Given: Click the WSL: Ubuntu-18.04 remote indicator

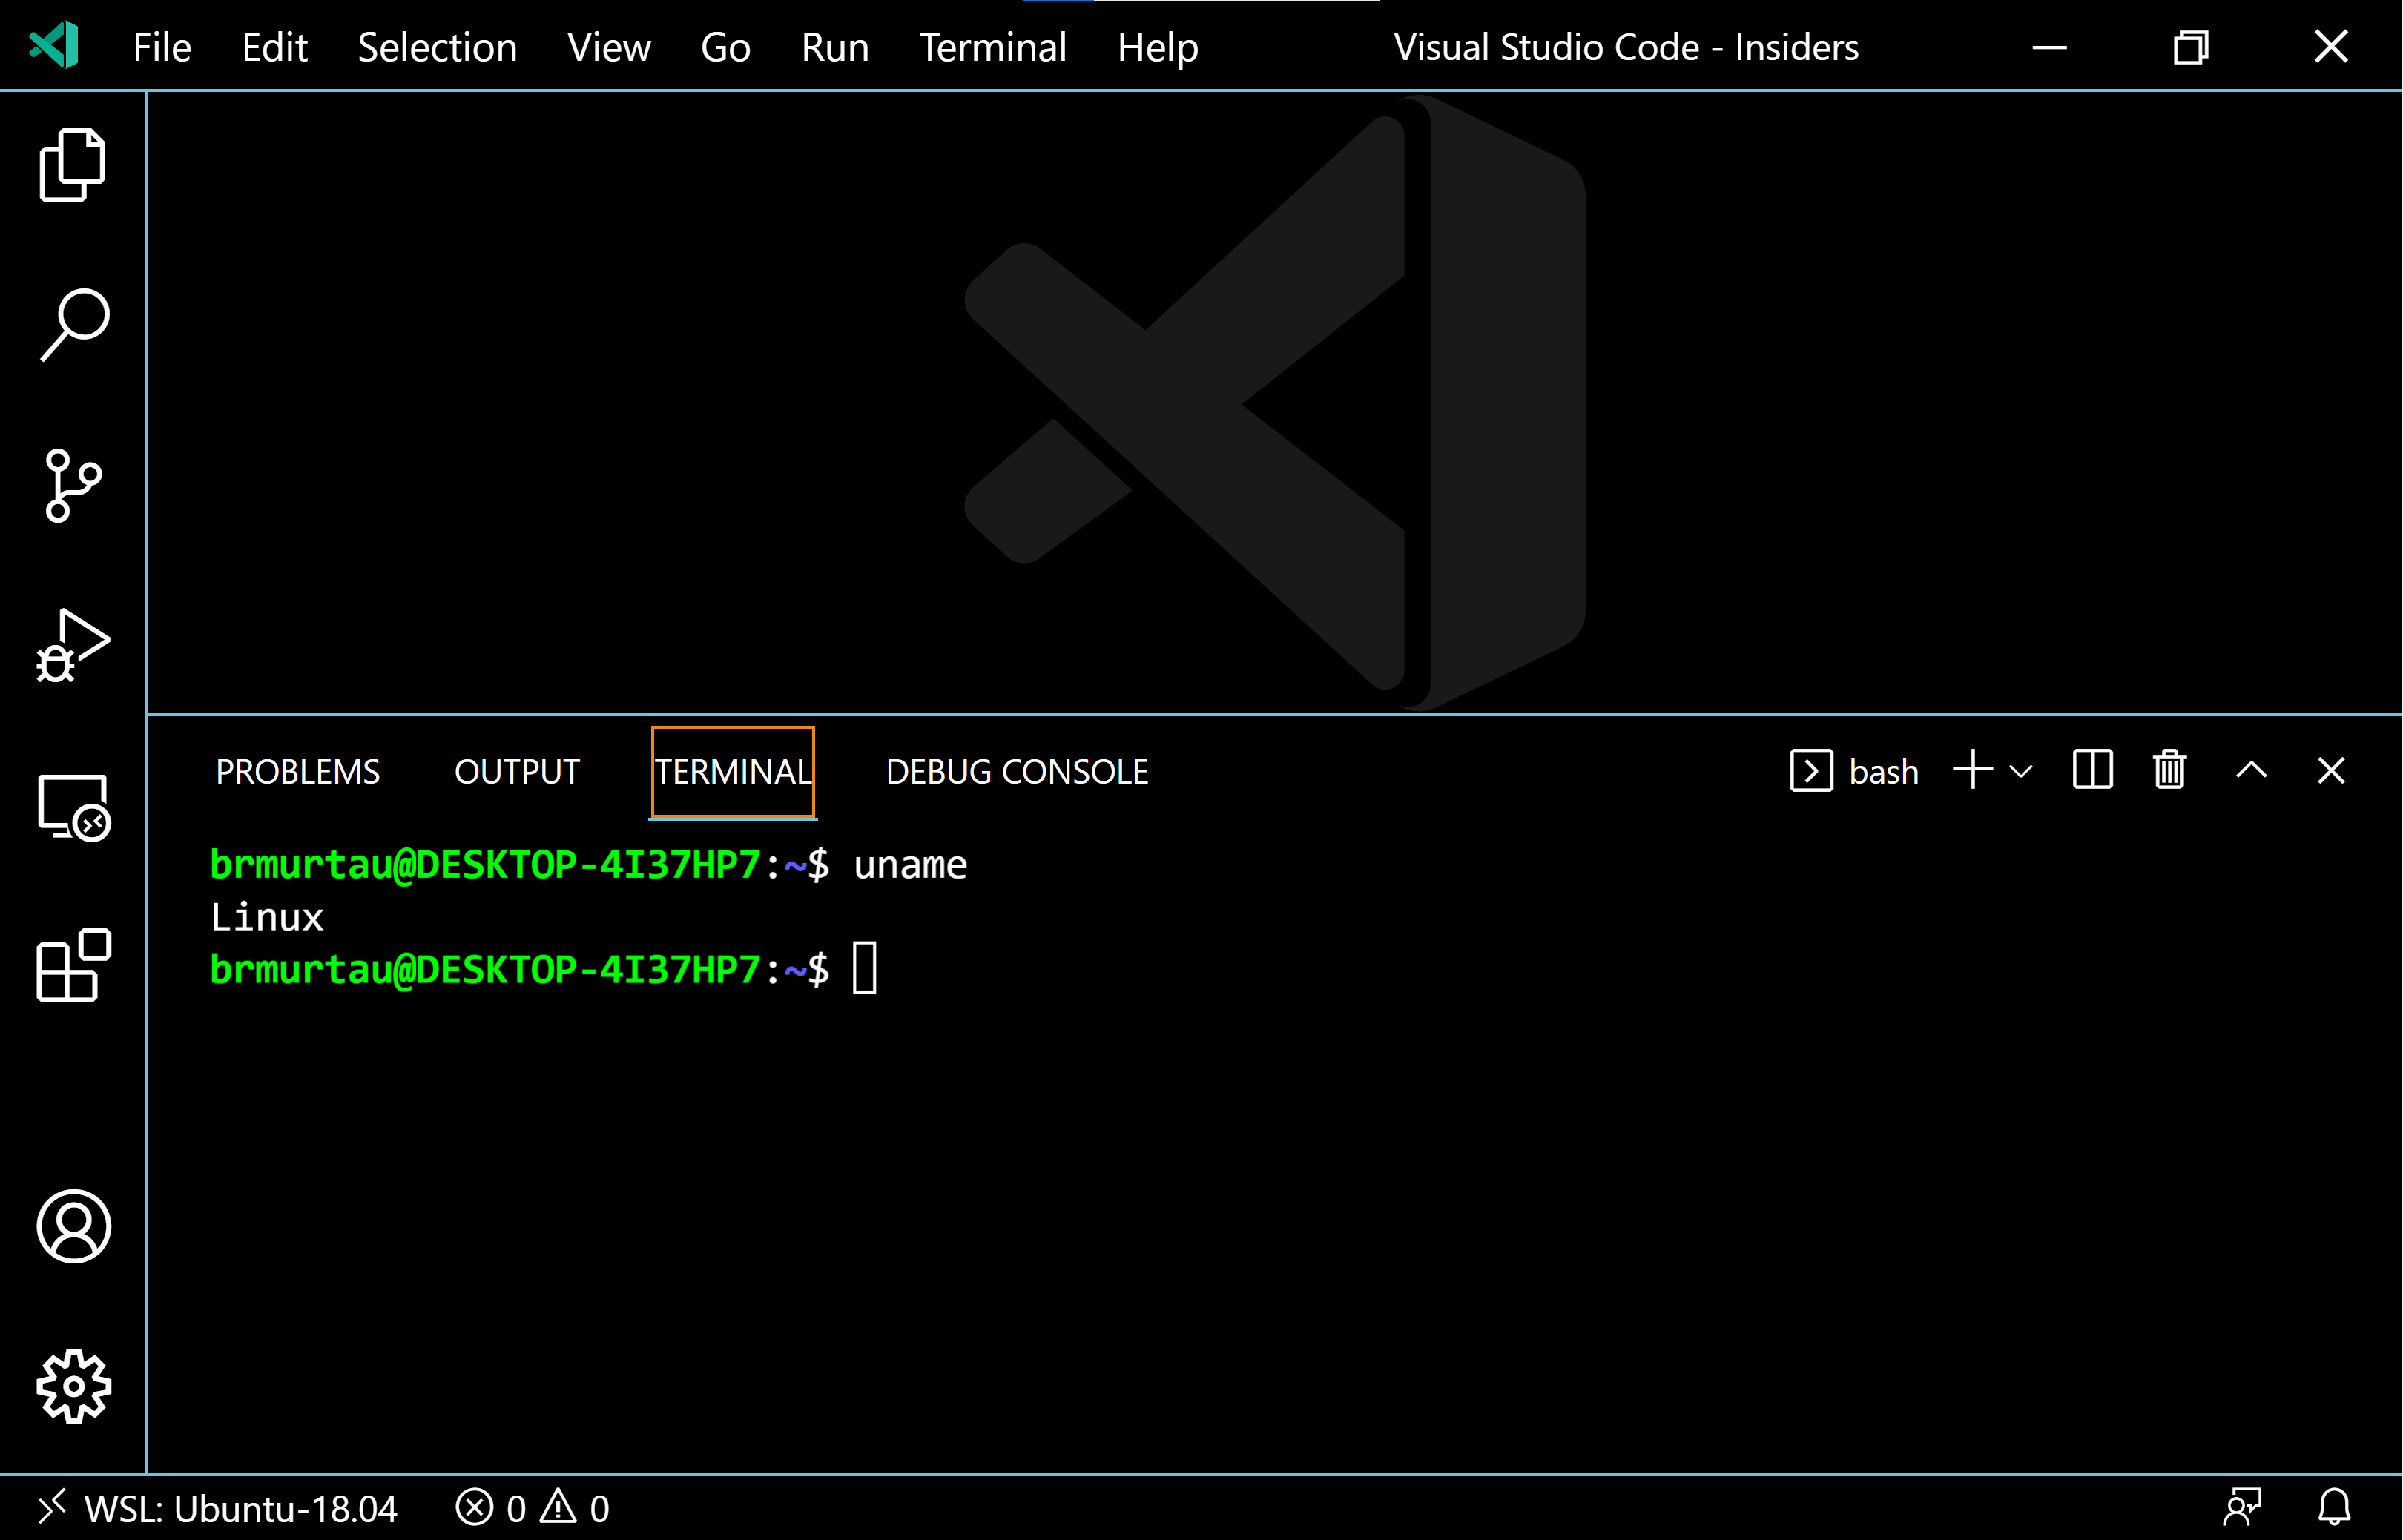Looking at the screenshot, I should (x=218, y=1508).
